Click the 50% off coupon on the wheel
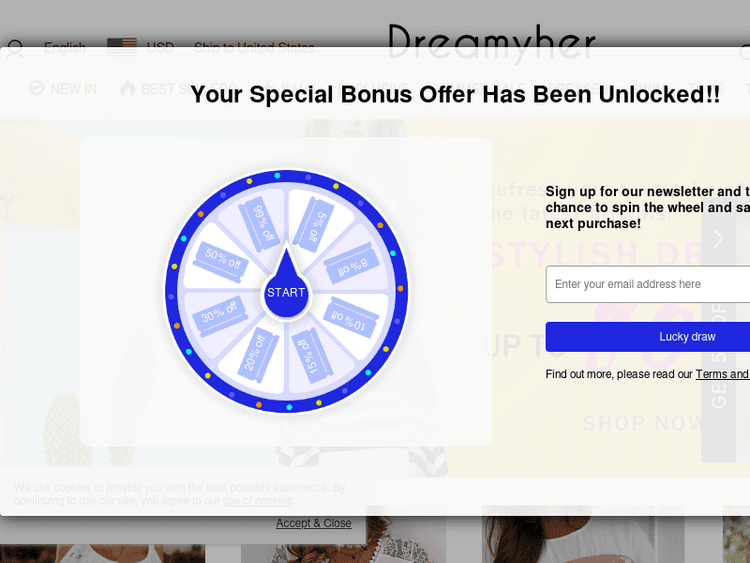This screenshot has width=750, height=563. pyautogui.click(x=221, y=261)
